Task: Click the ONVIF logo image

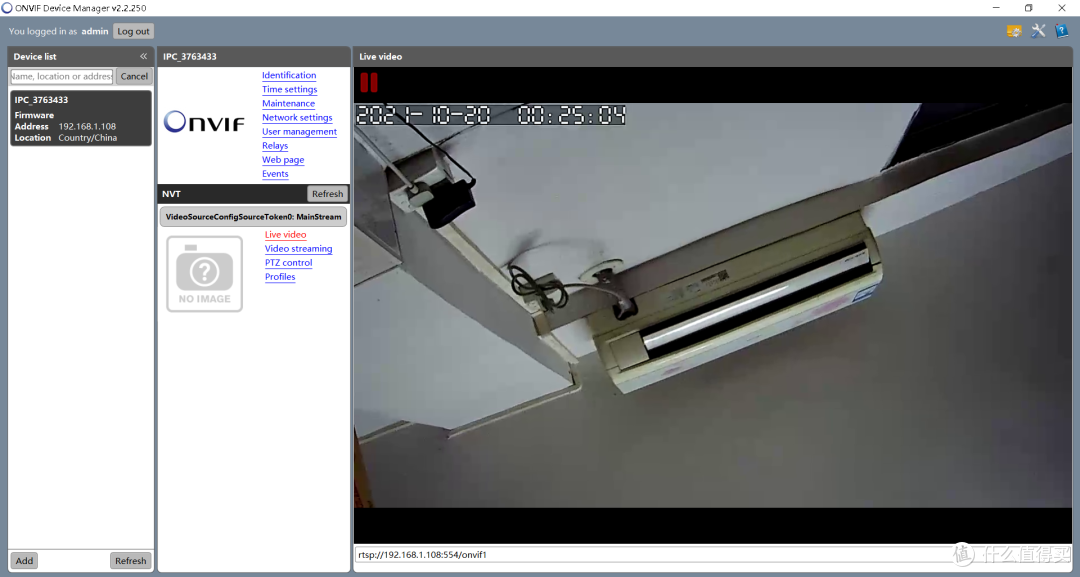Action: click(204, 122)
